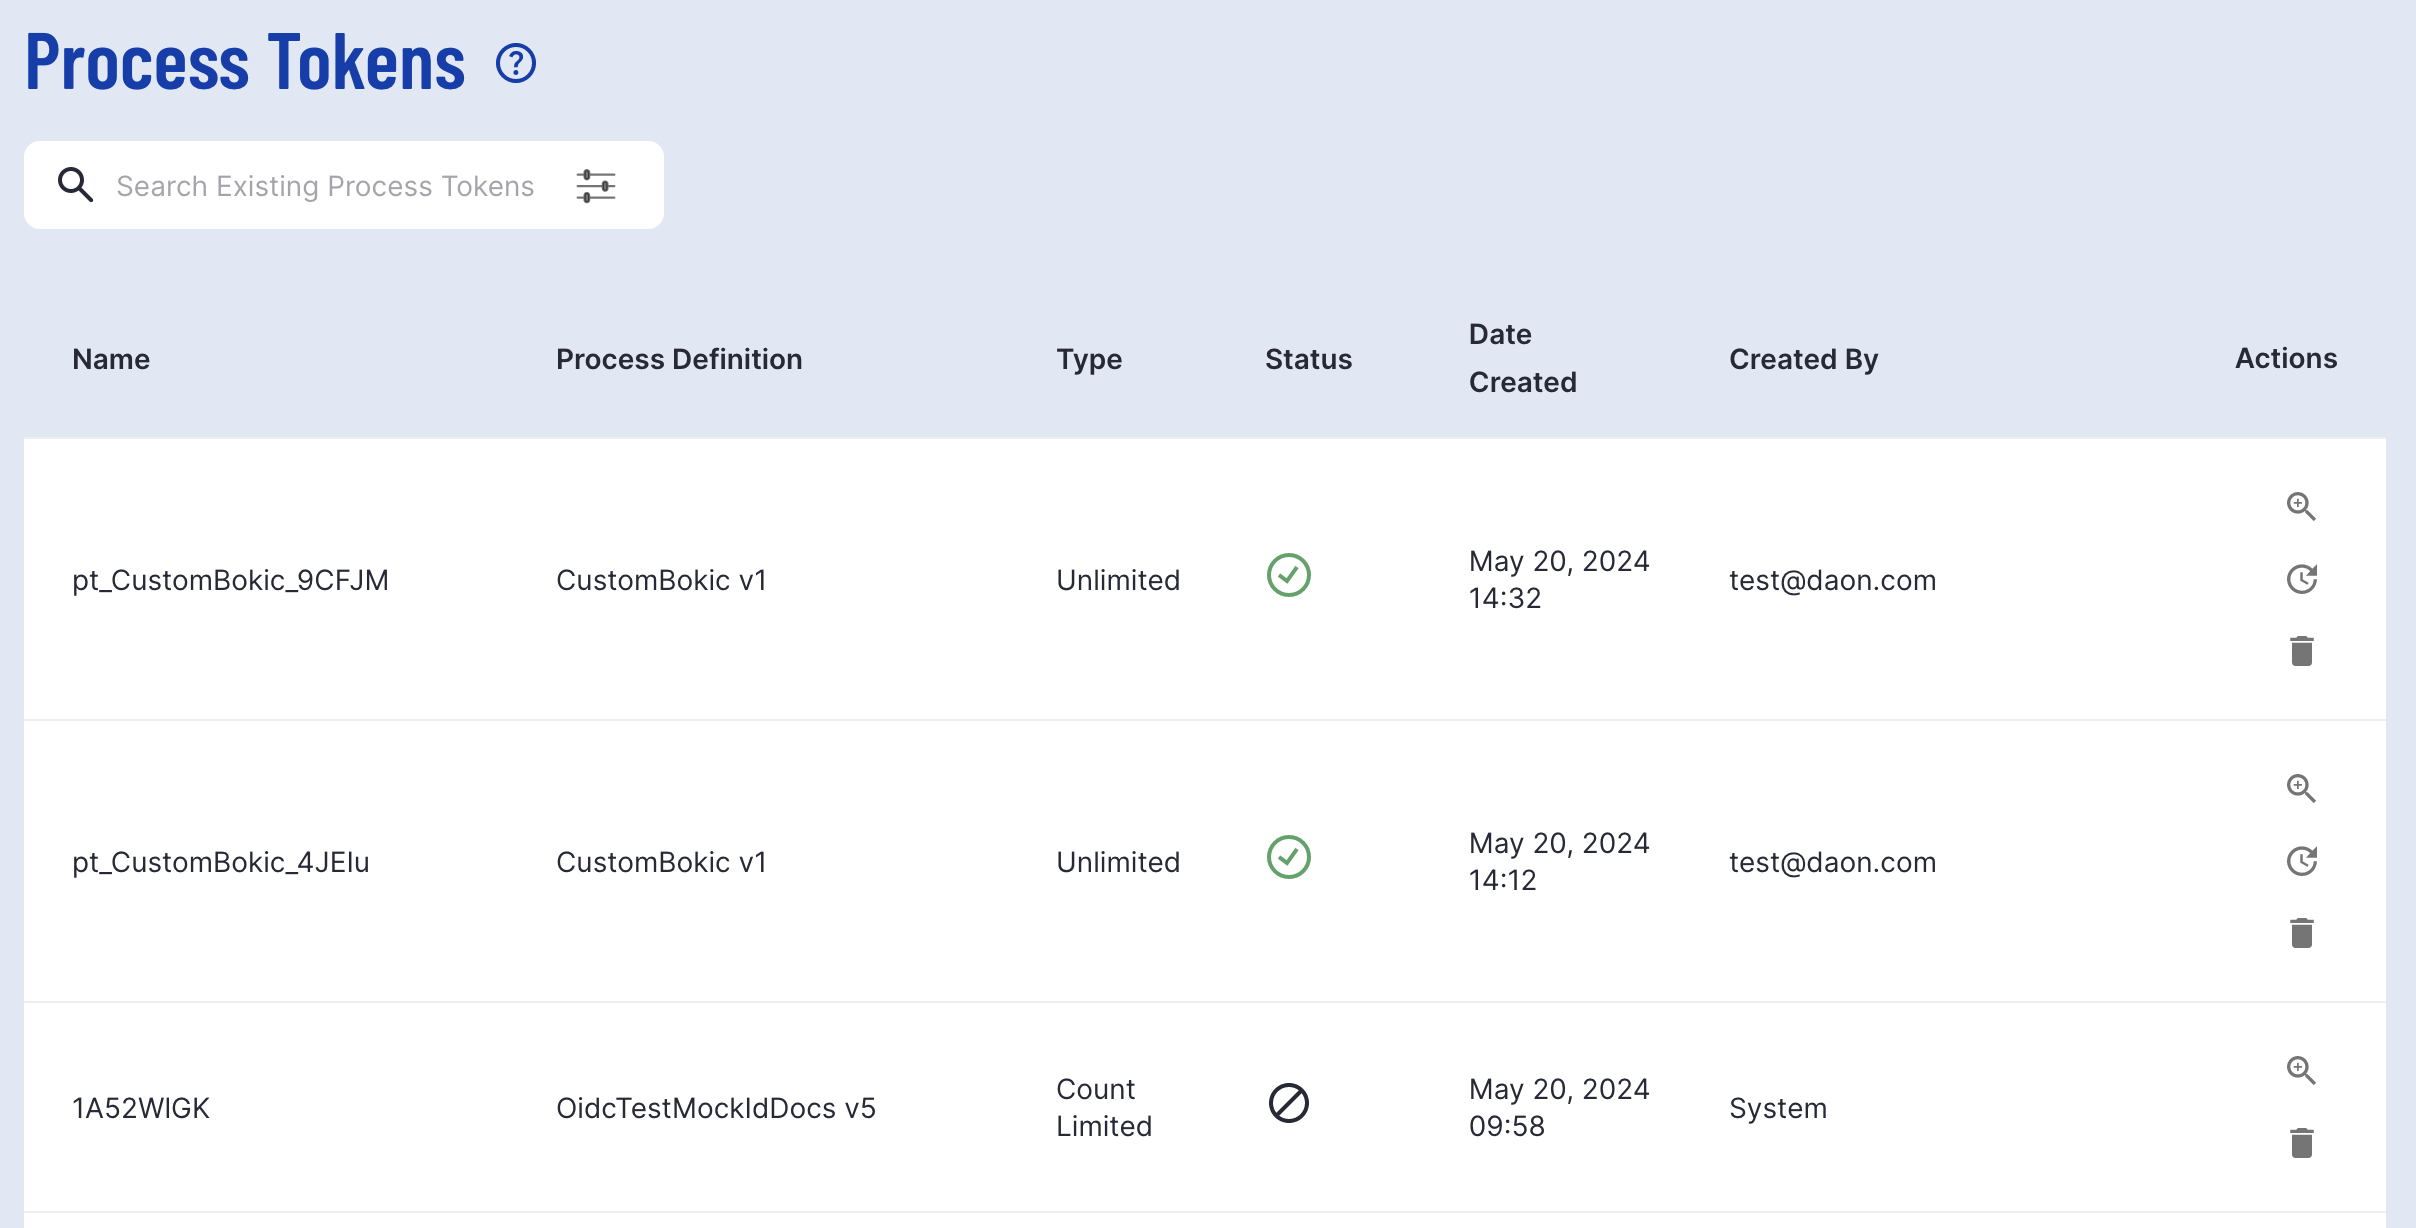Click the clock icon for pt_CustomBokic_4JEIu
Image resolution: width=2416 pixels, height=1228 pixels.
[x=2301, y=861]
